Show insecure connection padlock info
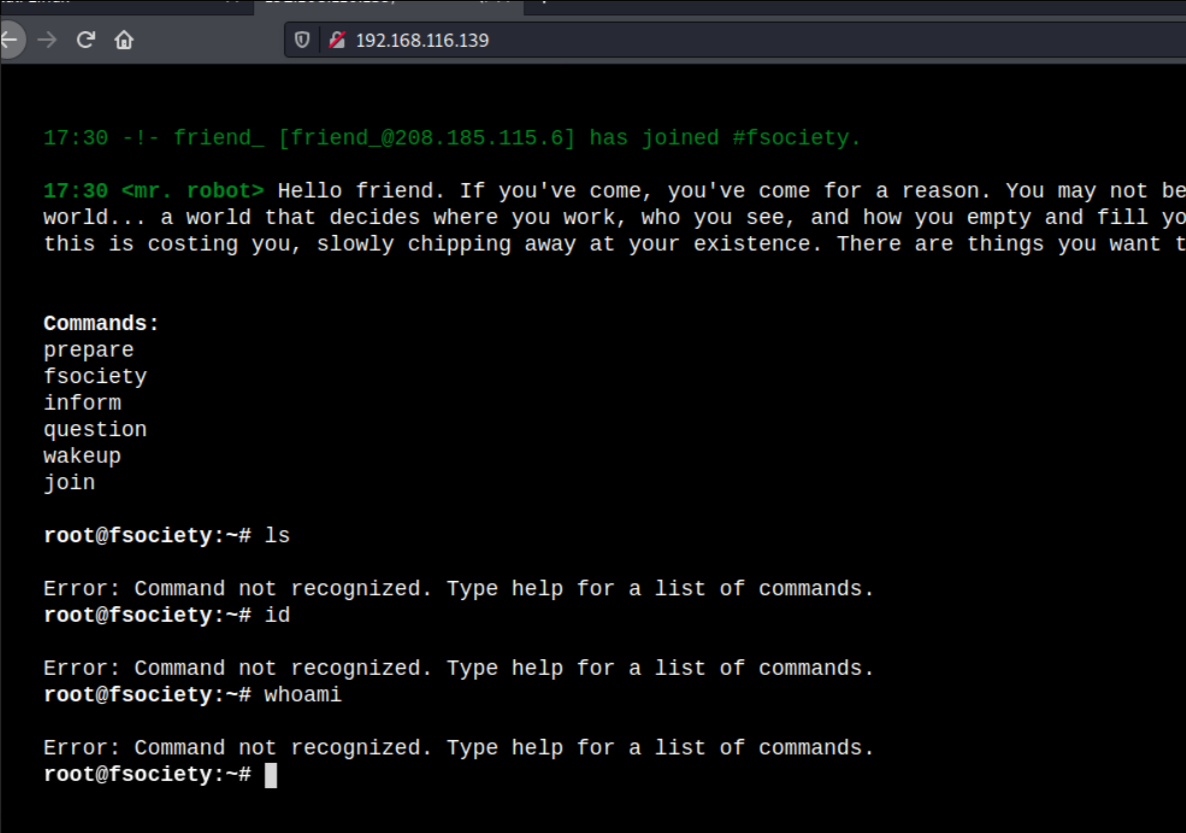This screenshot has width=1186, height=833. coord(337,40)
